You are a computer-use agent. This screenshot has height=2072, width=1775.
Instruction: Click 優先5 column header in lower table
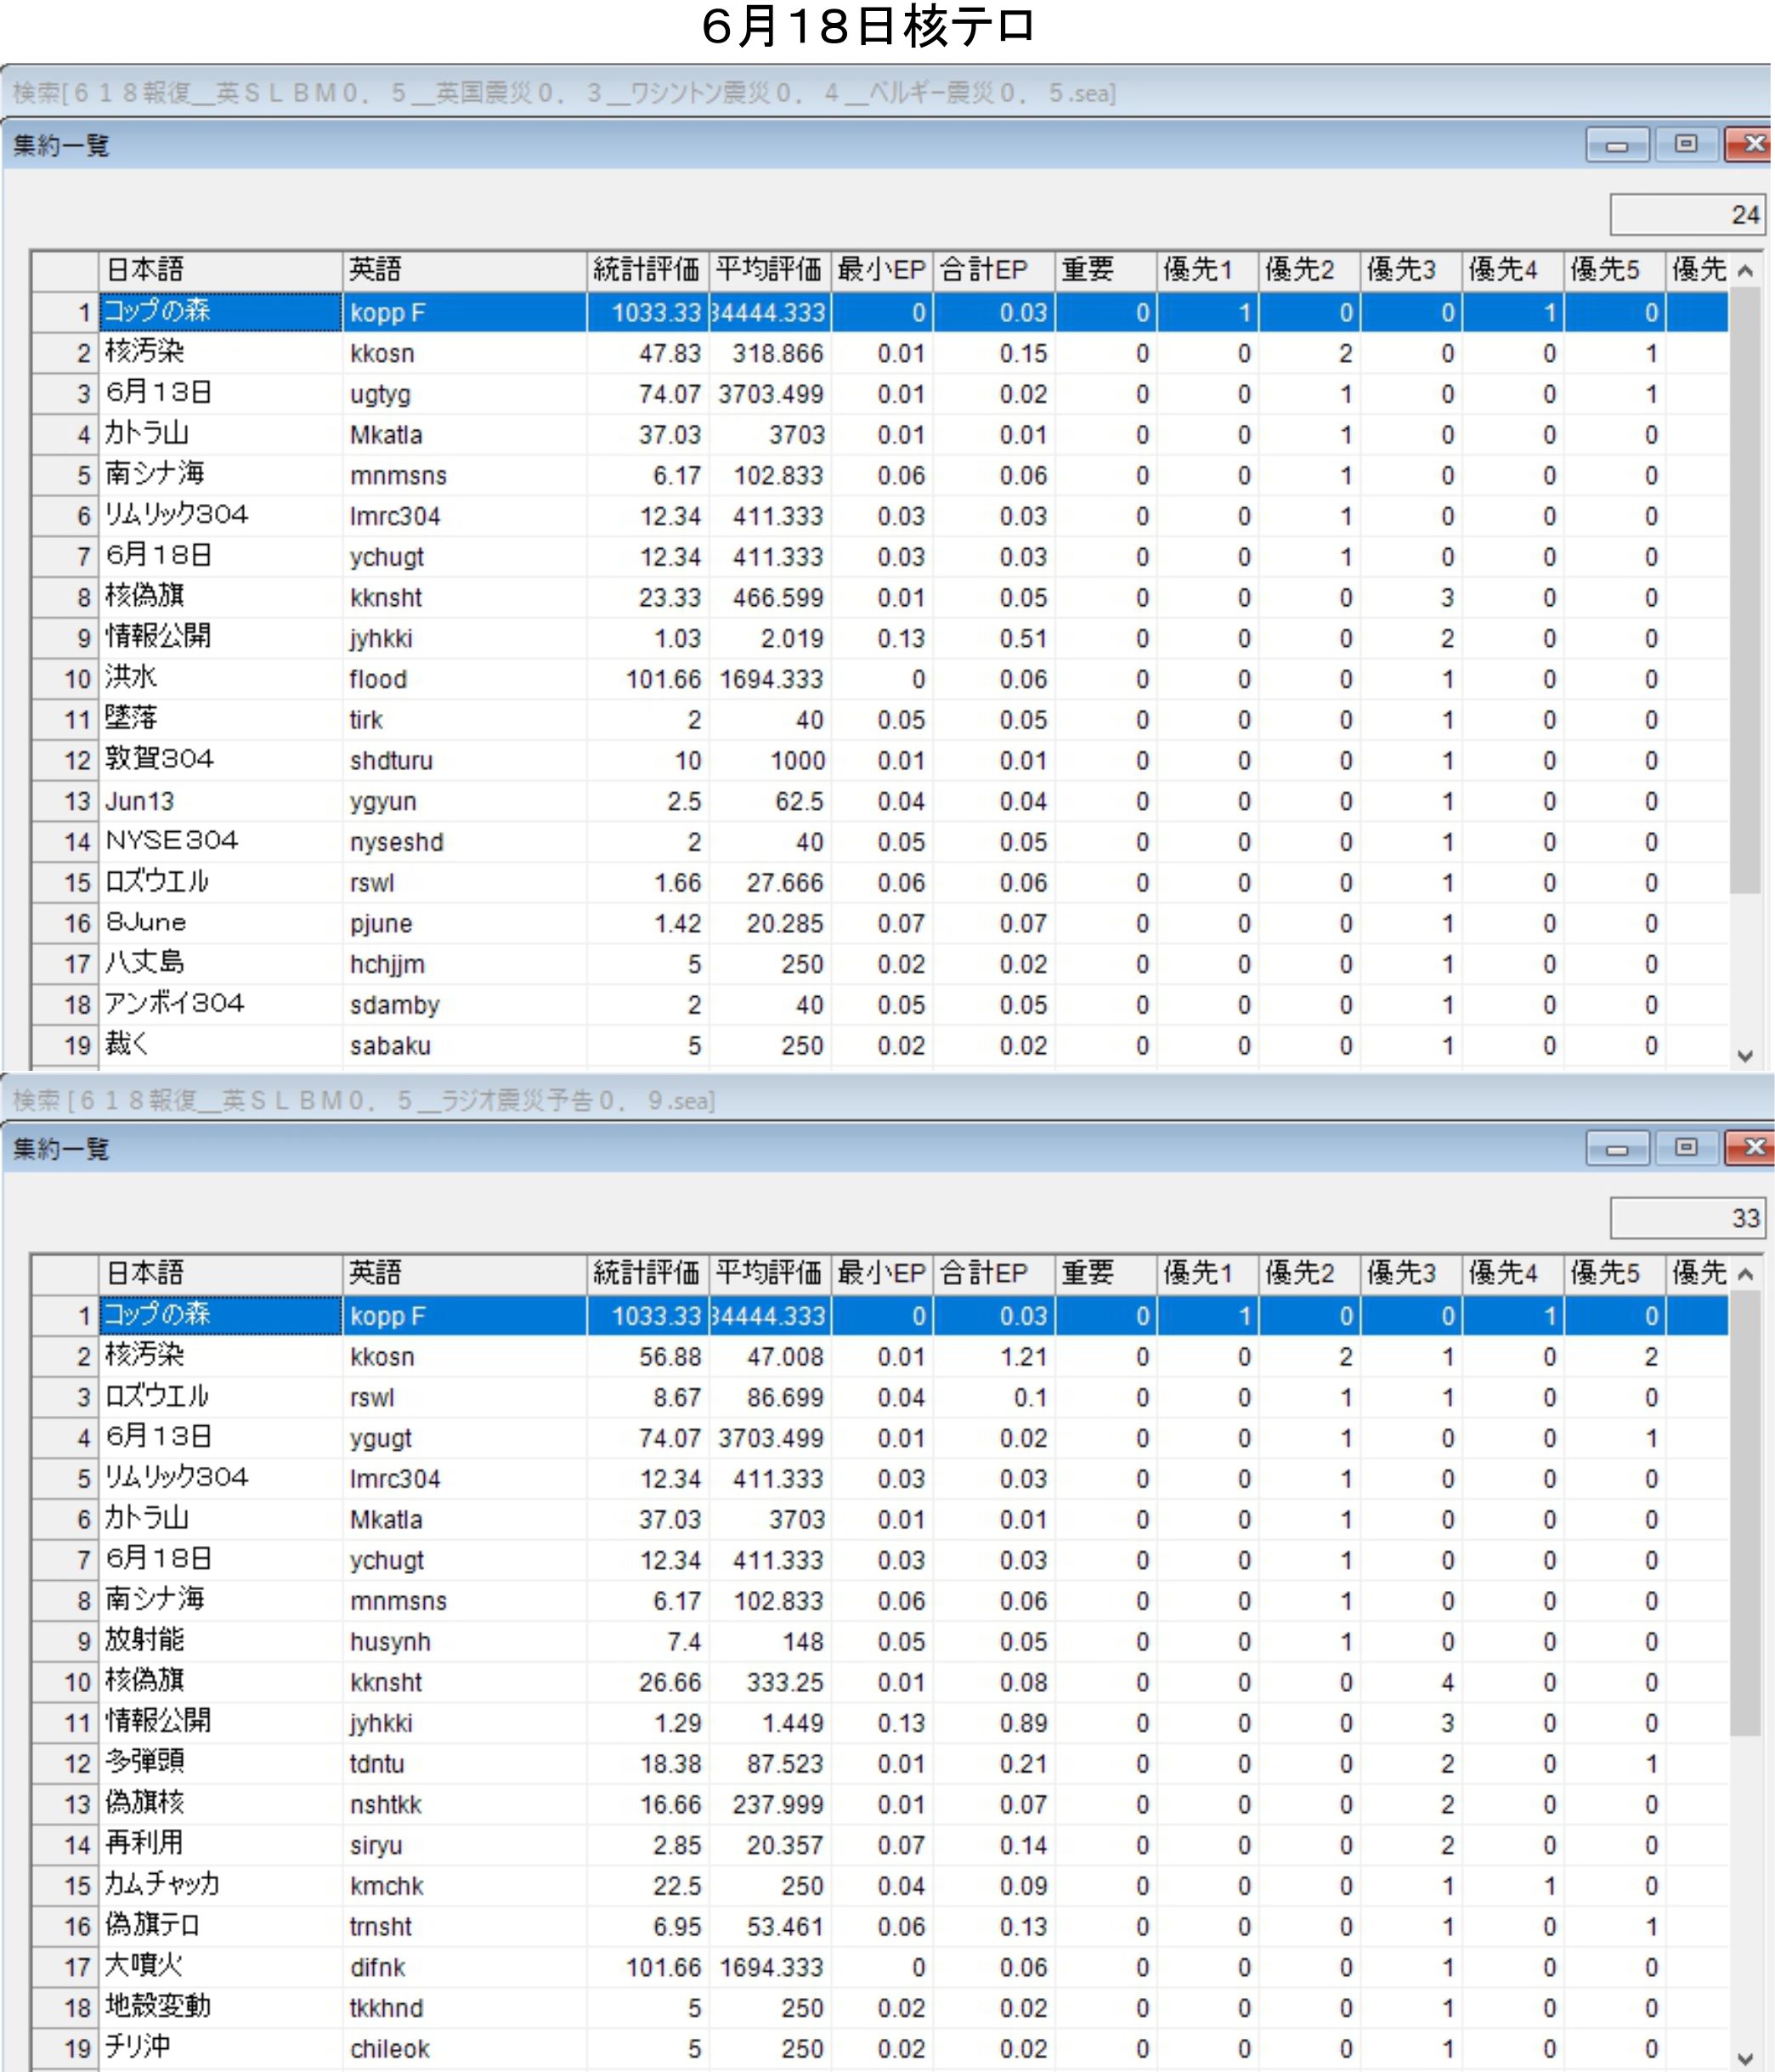coord(1614,1274)
